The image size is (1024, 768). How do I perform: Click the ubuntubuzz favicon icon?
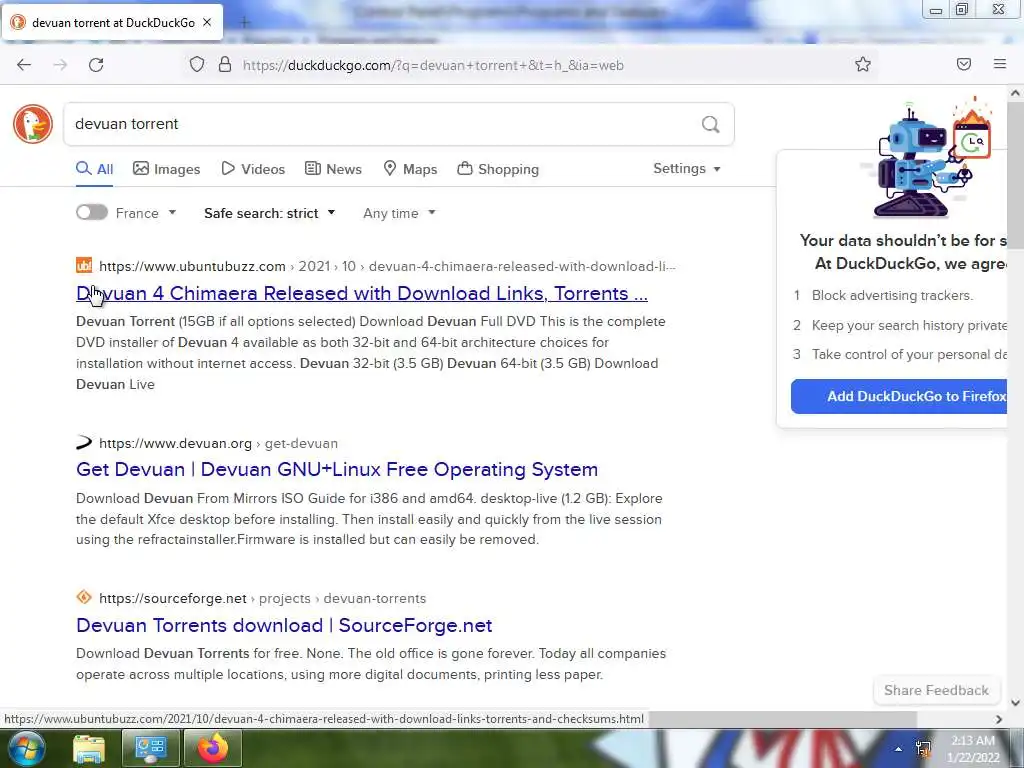[x=84, y=266]
